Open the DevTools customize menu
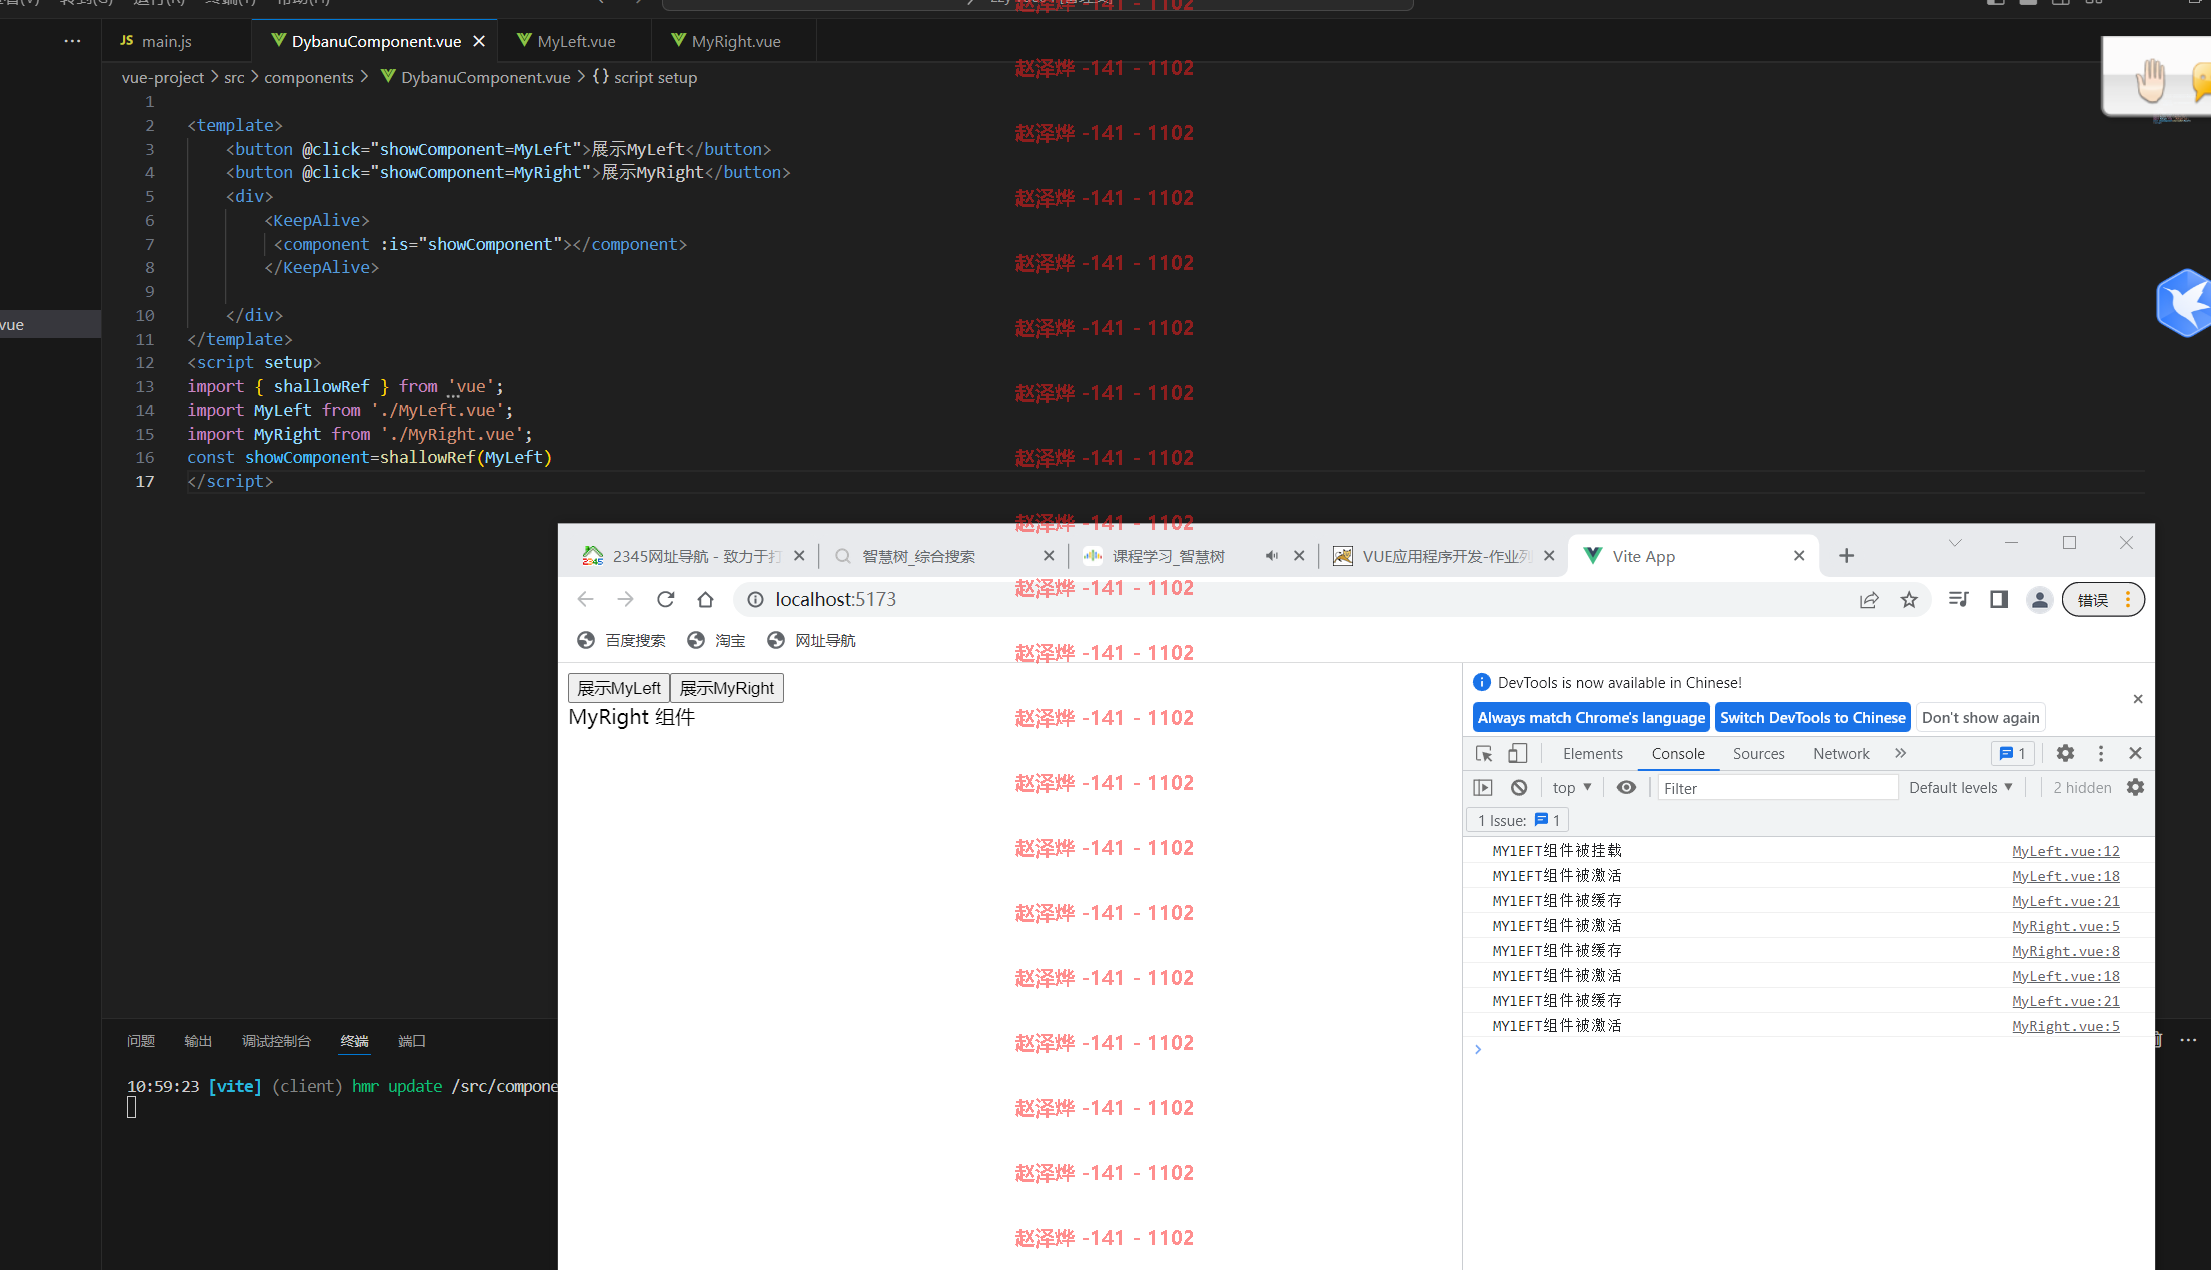Screen dimensions: 2211x1270 2101,753
